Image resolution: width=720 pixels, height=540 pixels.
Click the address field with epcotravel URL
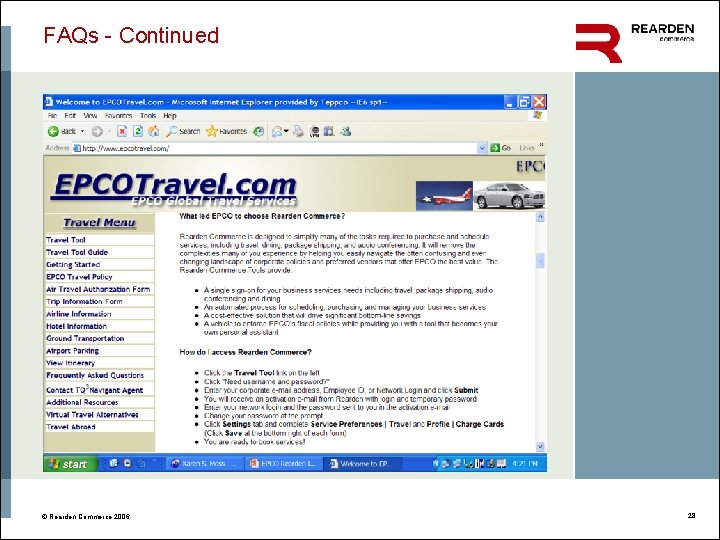click(276, 148)
